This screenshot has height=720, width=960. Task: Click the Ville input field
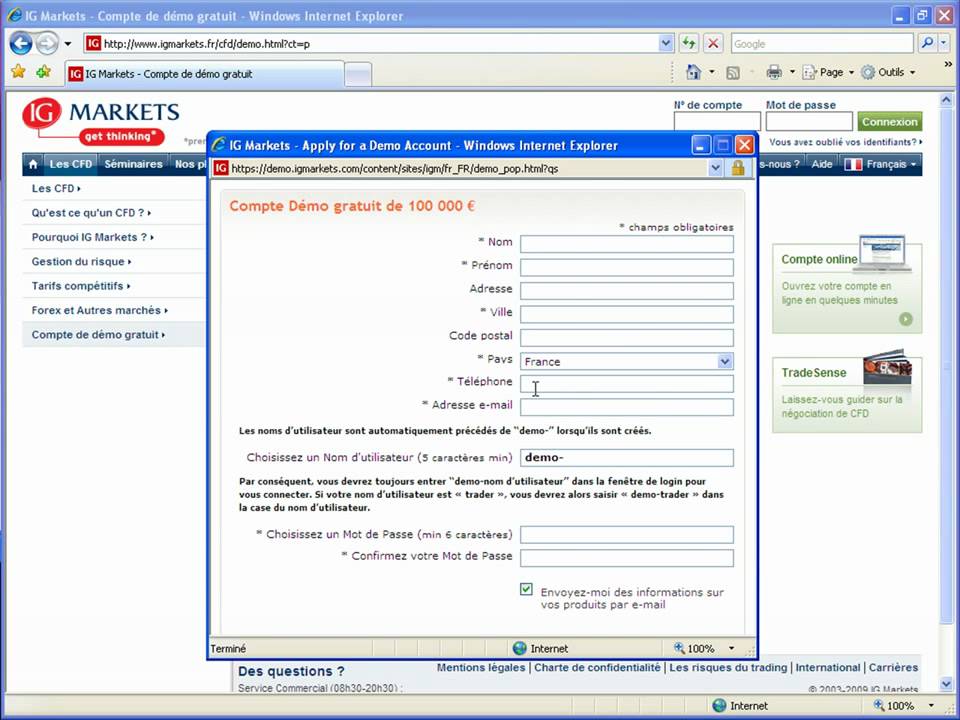[626, 314]
